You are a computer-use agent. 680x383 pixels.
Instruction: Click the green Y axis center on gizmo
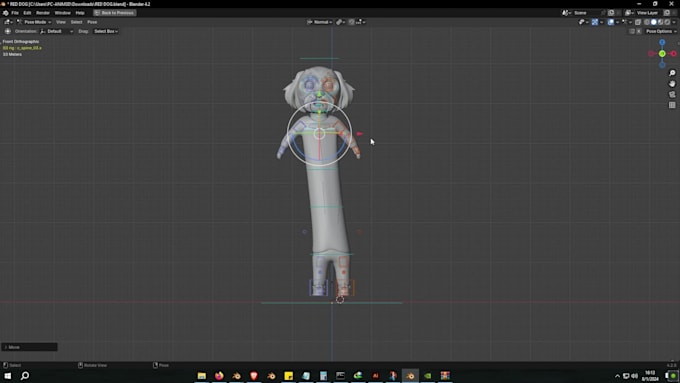click(x=662, y=54)
